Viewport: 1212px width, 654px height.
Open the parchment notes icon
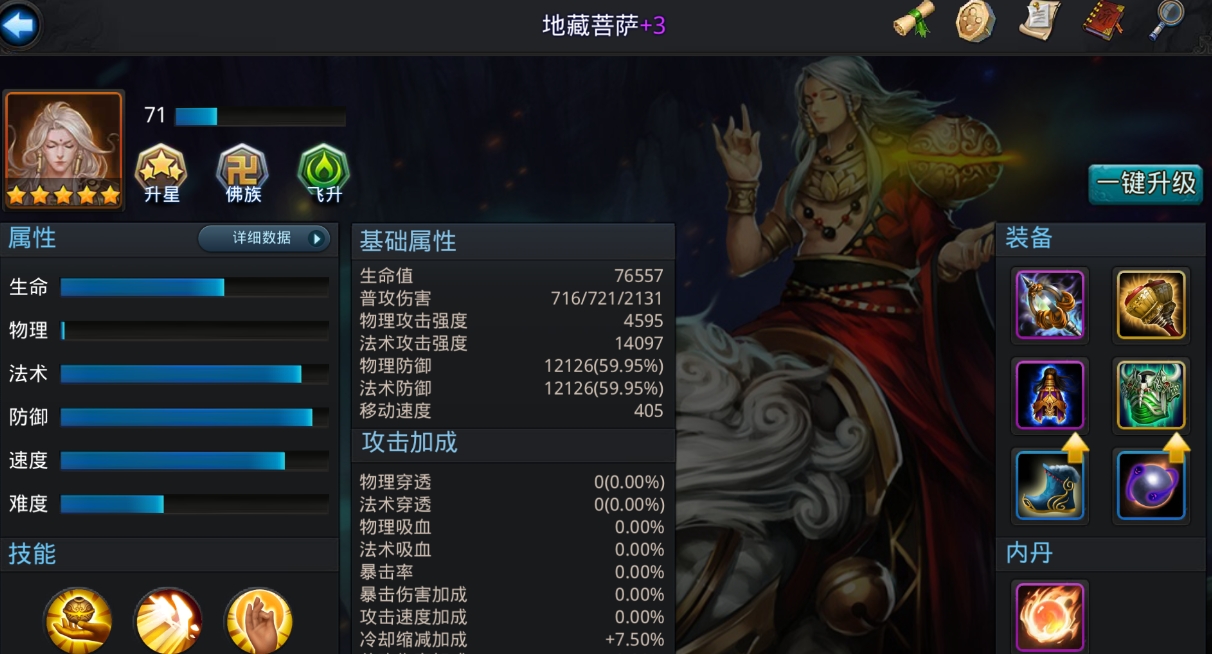[1040, 20]
